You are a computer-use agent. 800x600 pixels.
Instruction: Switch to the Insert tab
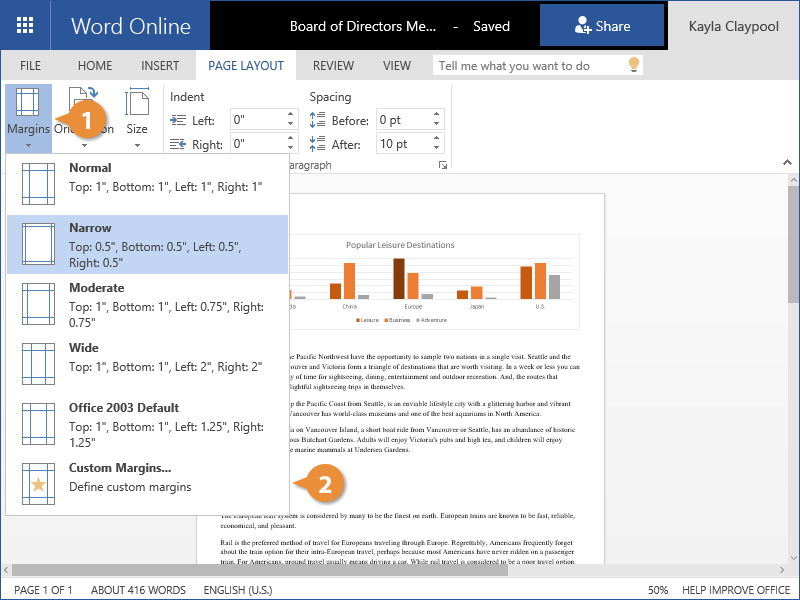coord(160,66)
